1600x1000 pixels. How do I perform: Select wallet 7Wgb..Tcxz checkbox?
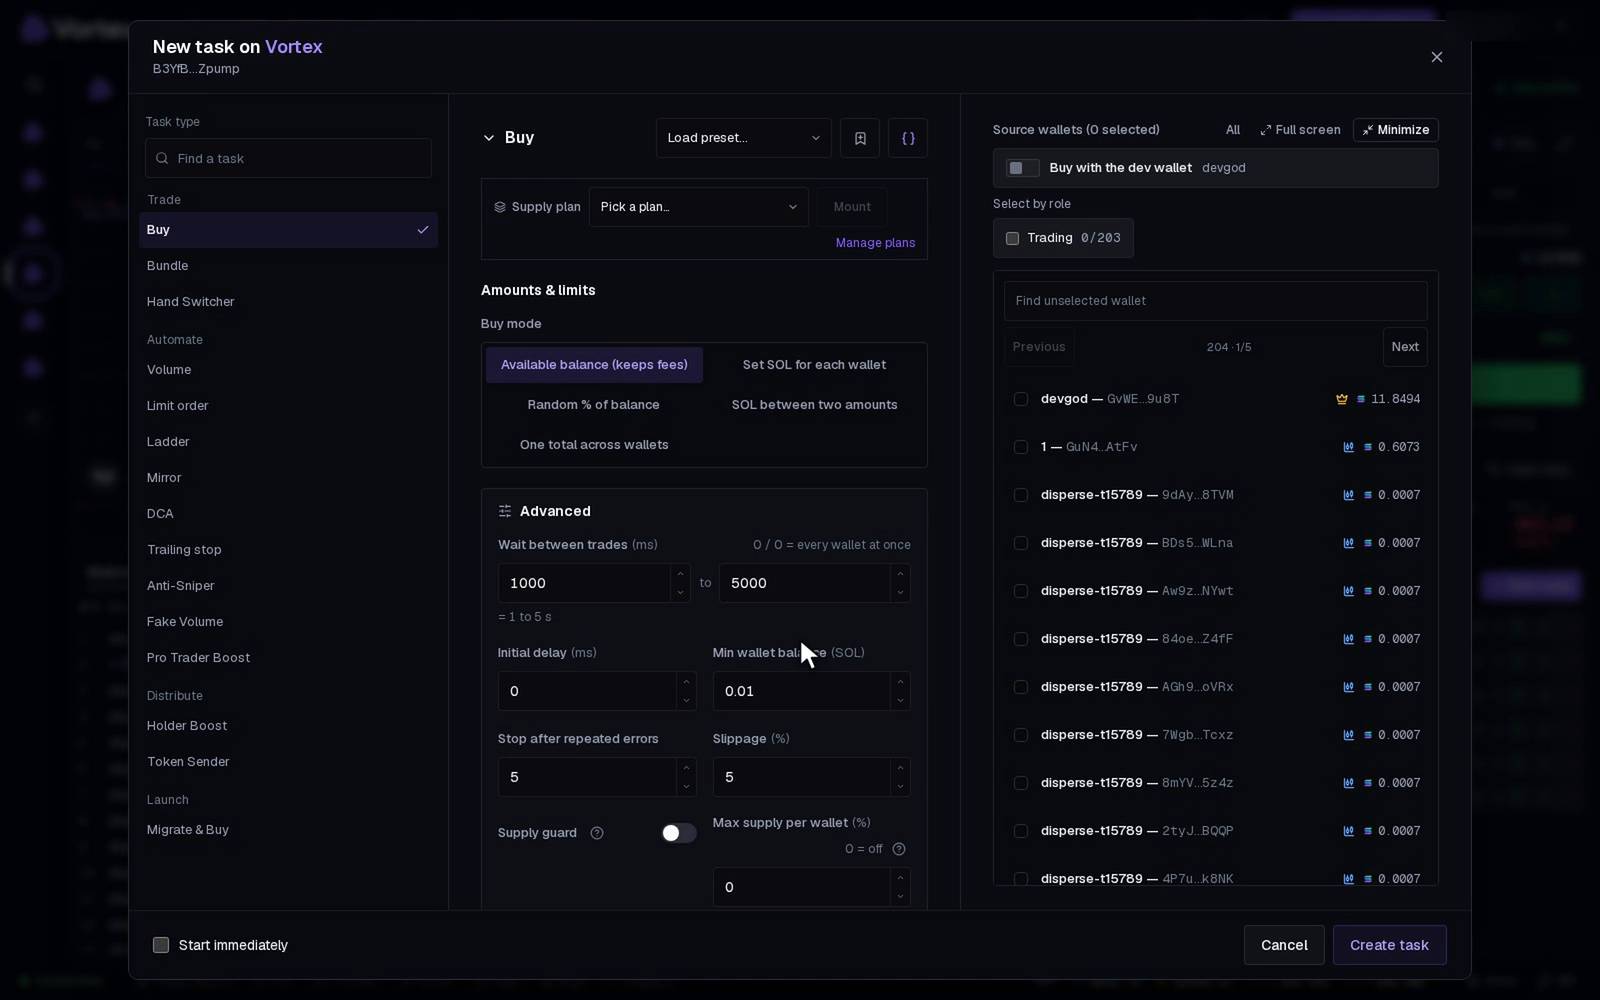click(x=1021, y=735)
